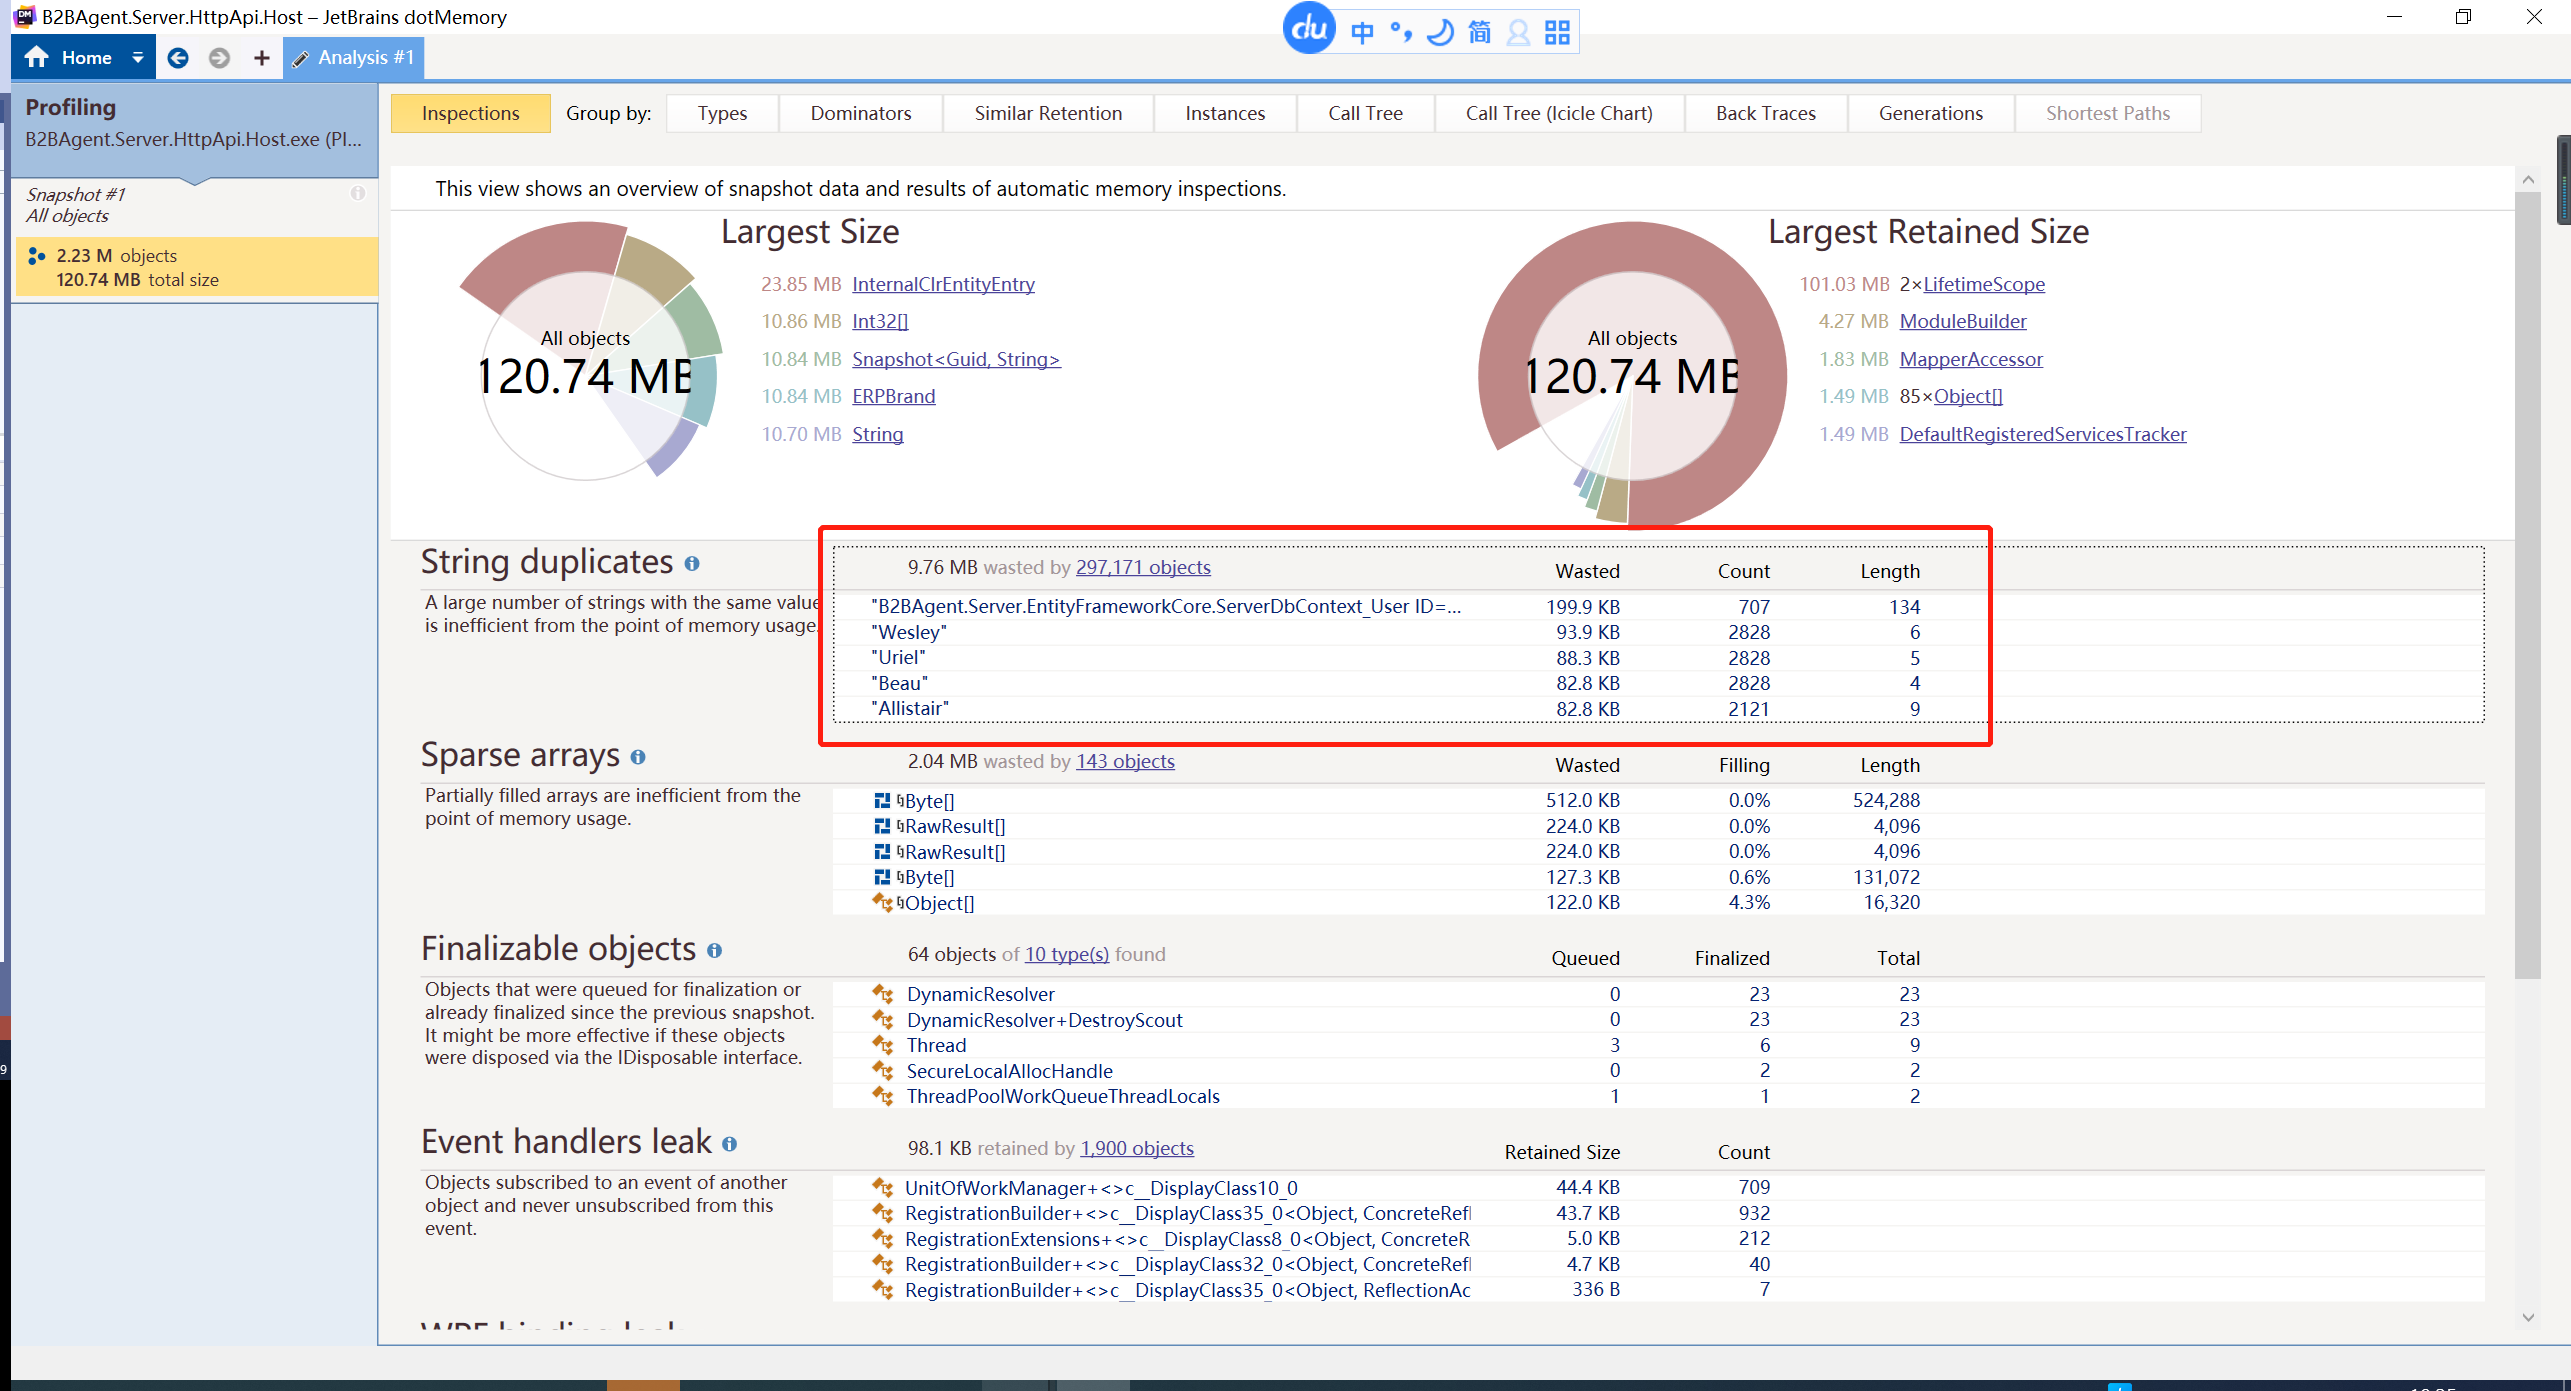Click the Snapshot #1 info icon
The height and width of the screenshot is (1391, 2571).
click(357, 193)
